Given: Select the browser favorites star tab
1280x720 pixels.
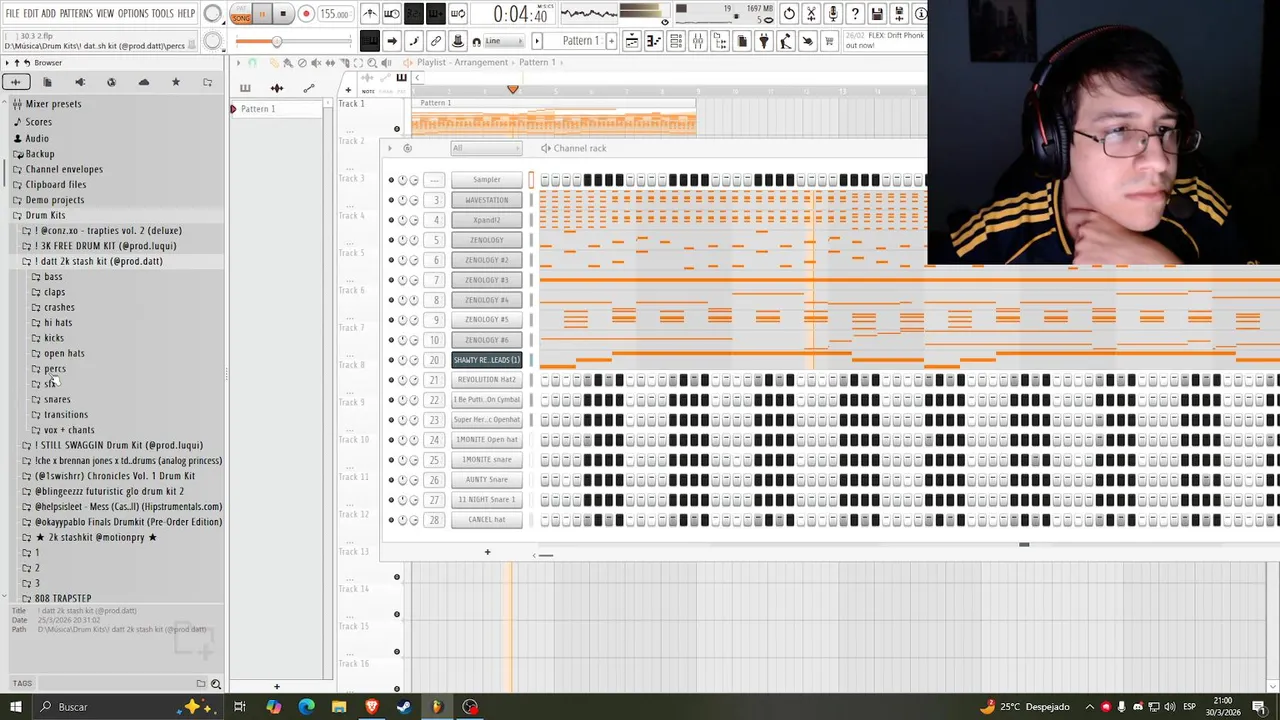Looking at the screenshot, I should [x=175, y=82].
